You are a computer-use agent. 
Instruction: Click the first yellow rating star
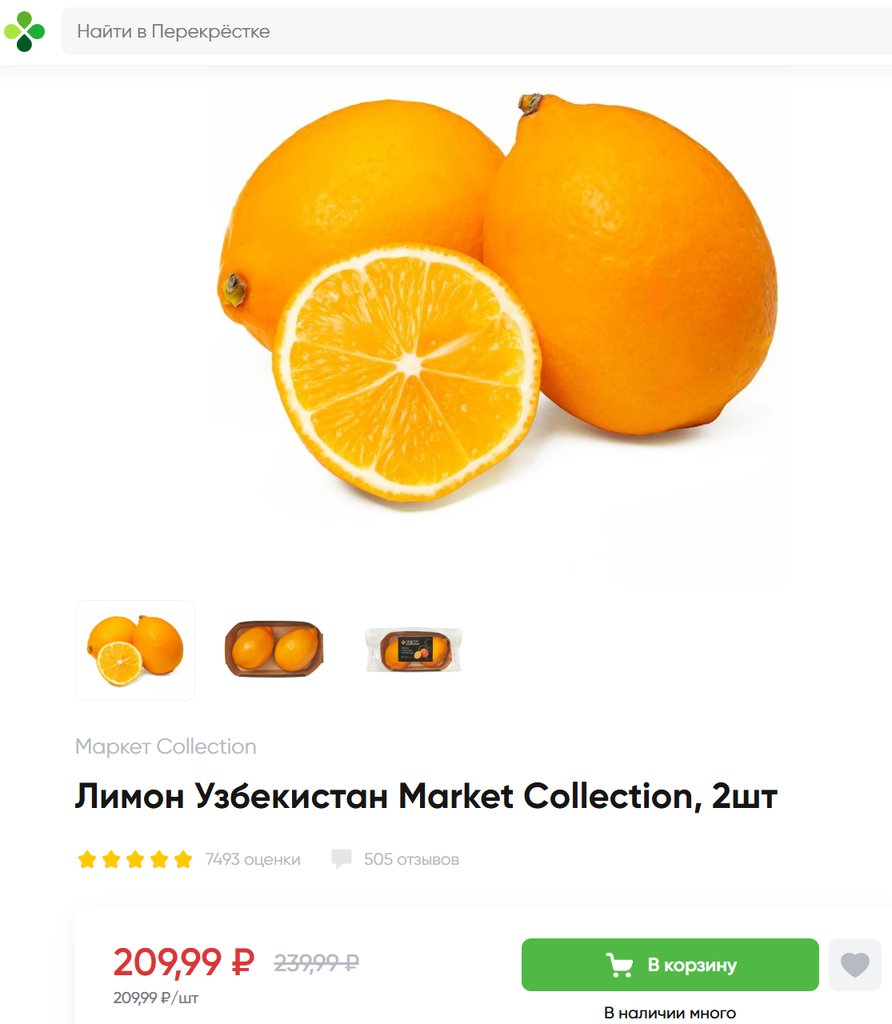pyautogui.click(x=87, y=859)
